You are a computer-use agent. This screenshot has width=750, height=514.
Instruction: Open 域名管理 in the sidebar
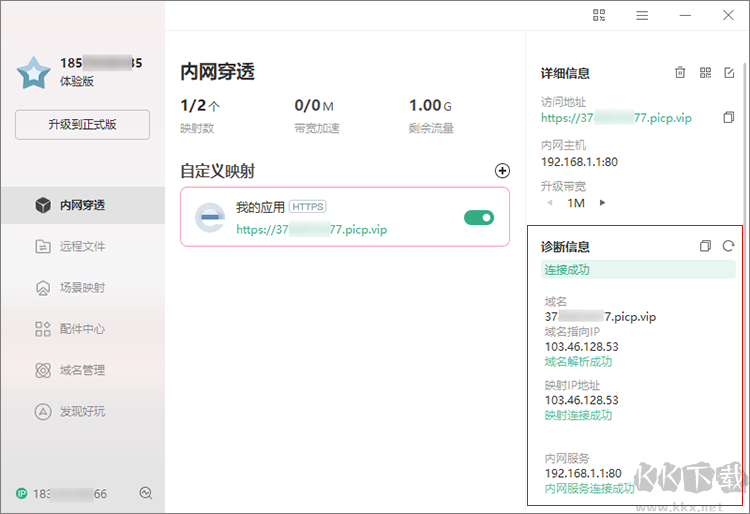[x=82, y=370]
